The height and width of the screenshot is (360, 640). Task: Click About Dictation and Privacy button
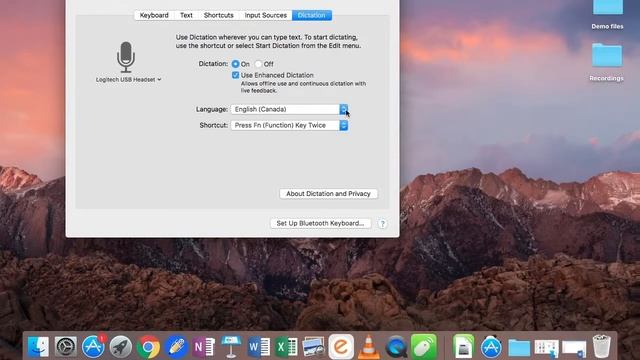point(328,194)
